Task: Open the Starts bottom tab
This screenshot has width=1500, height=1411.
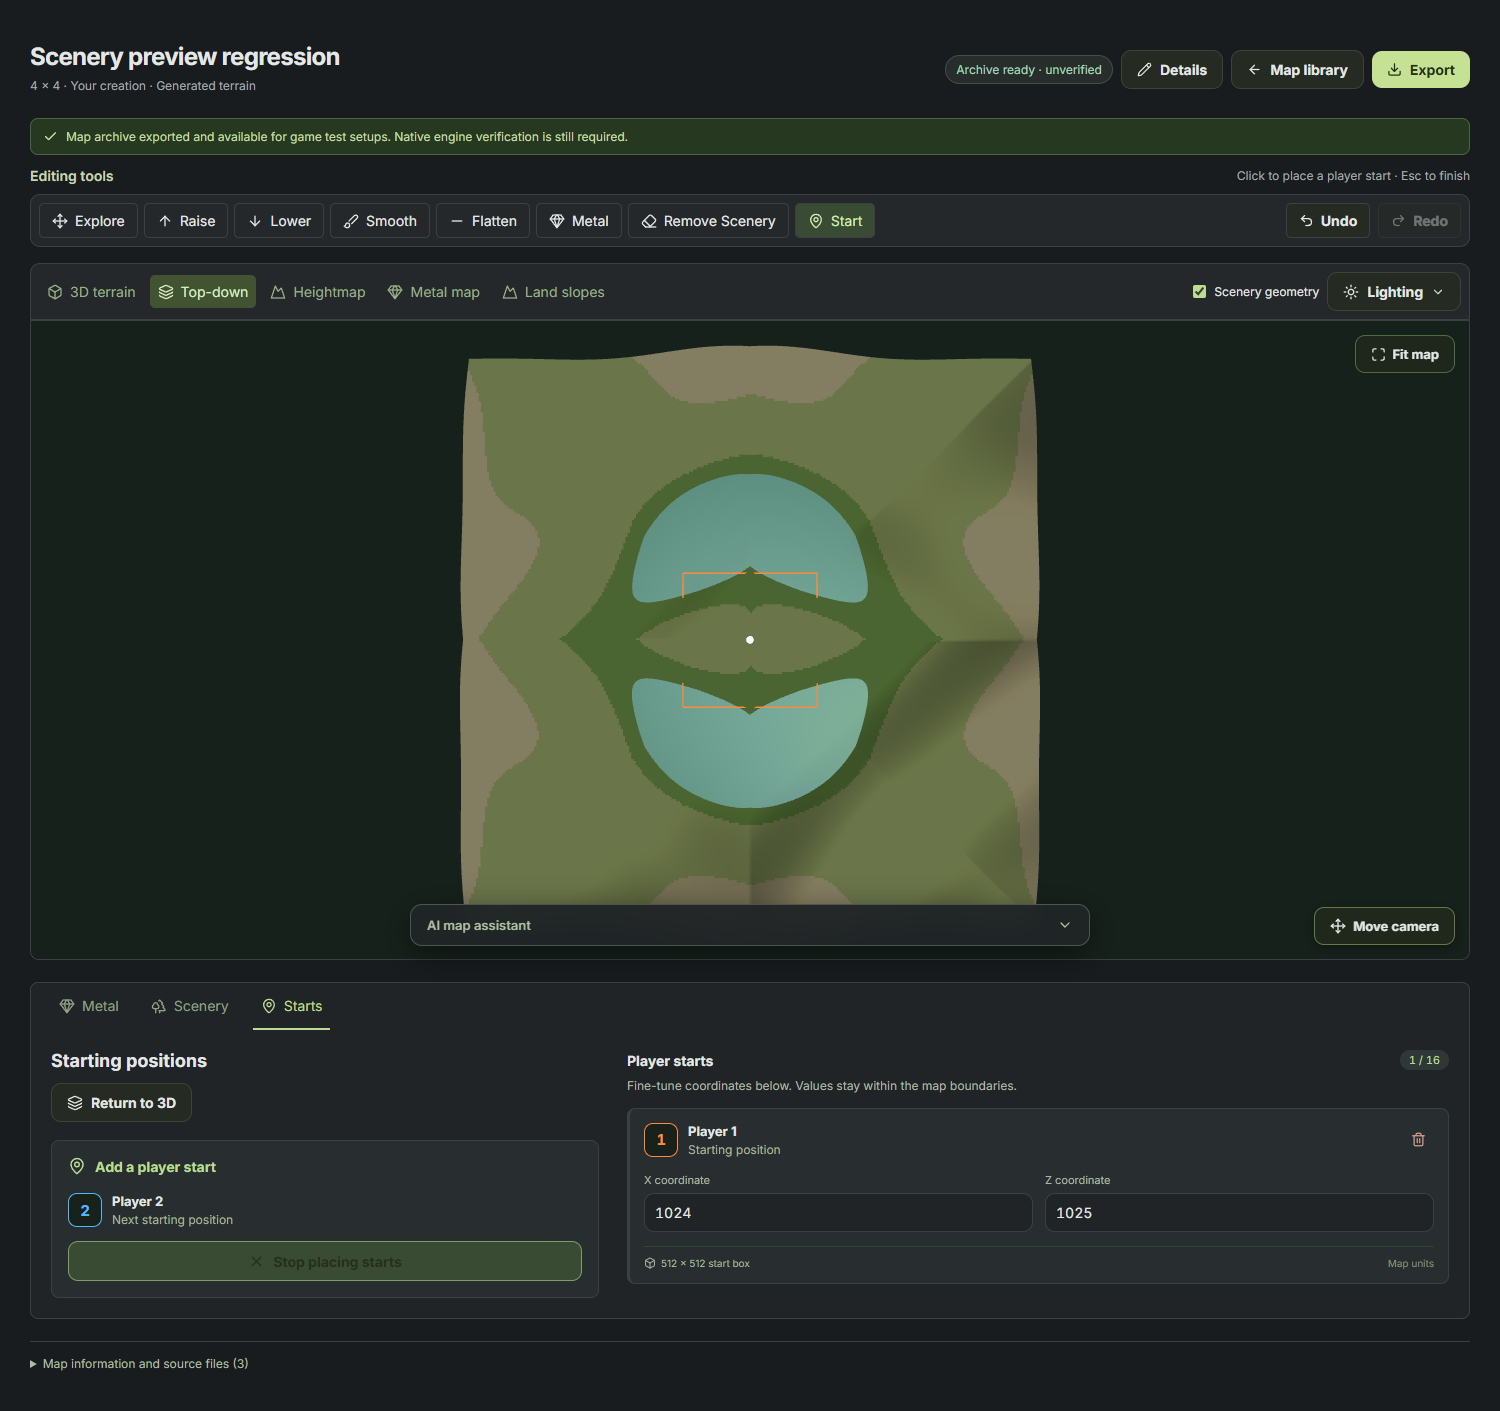Action: [x=292, y=1006]
